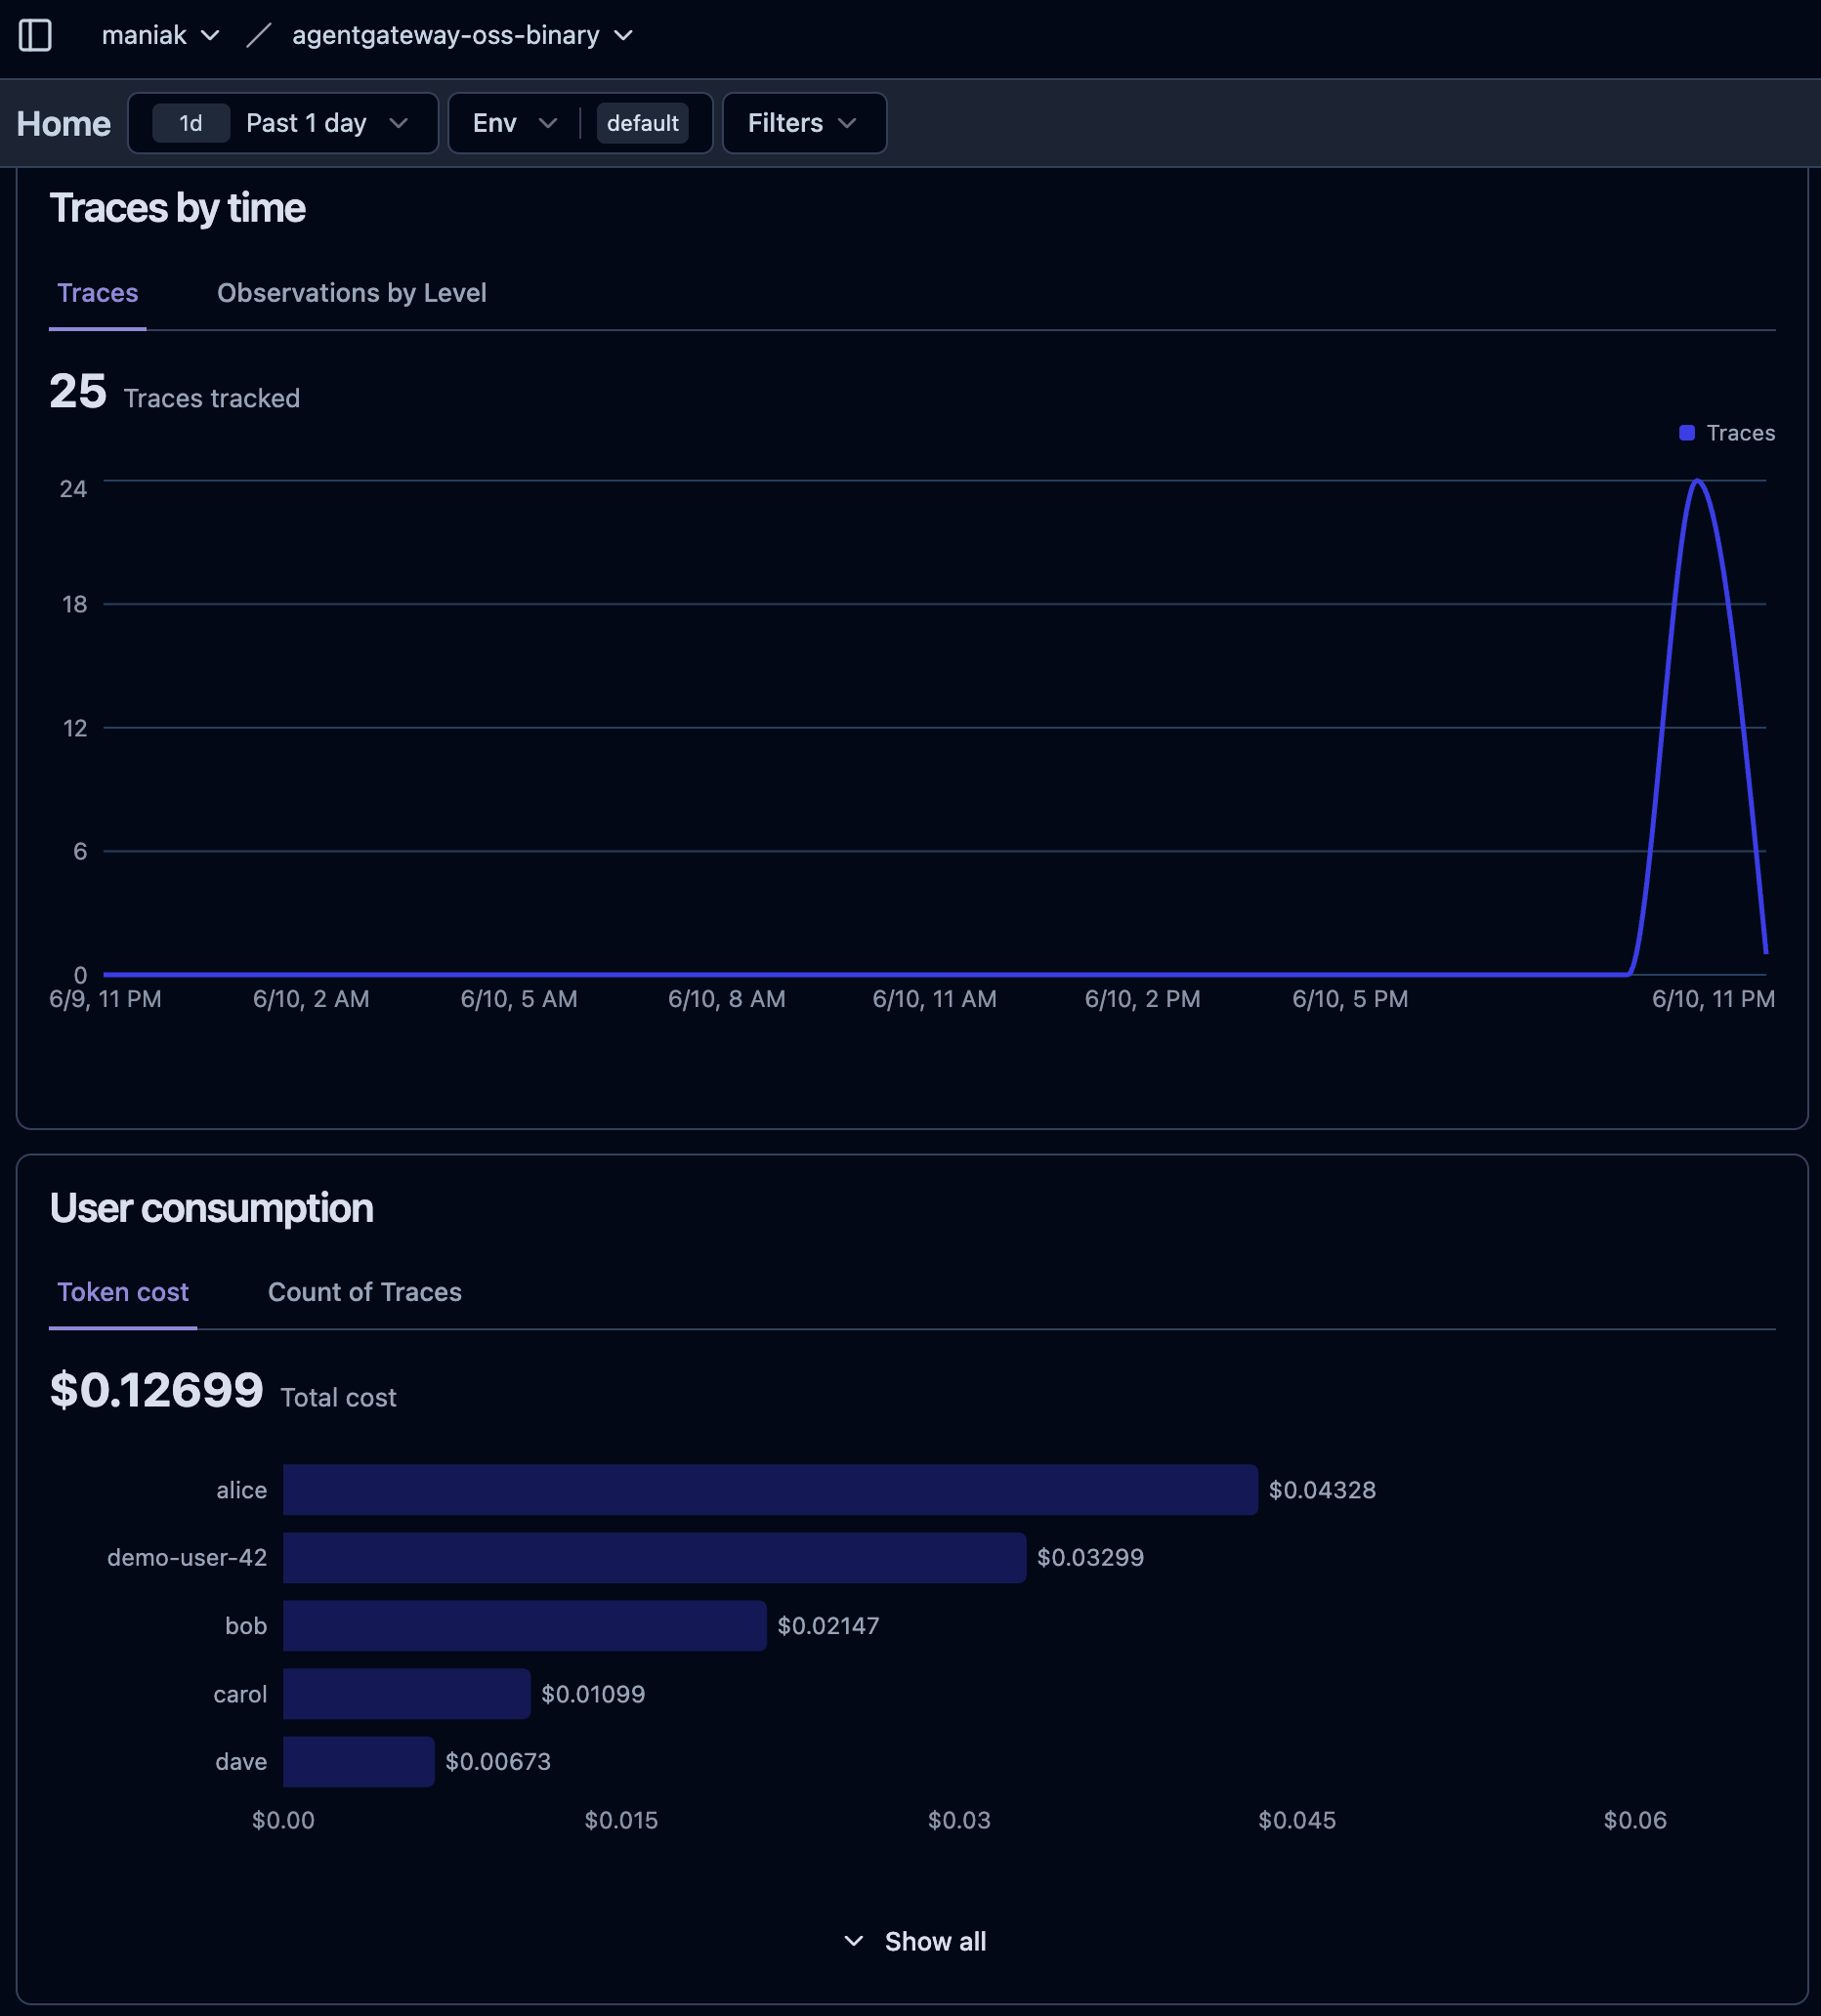
Task: Click the chevron next to Env
Action: (x=547, y=123)
